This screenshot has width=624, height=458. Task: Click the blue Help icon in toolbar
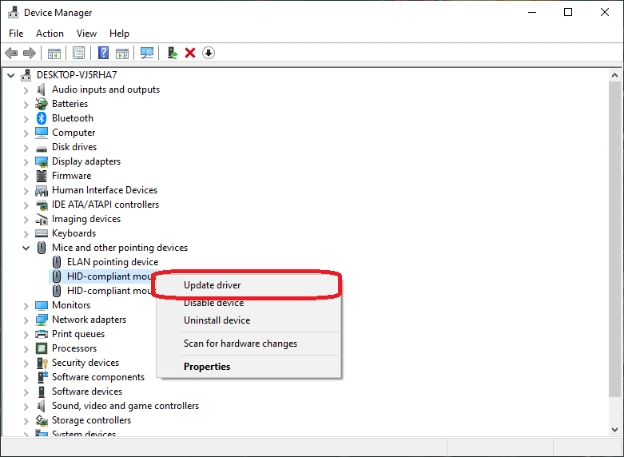click(103, 53)
